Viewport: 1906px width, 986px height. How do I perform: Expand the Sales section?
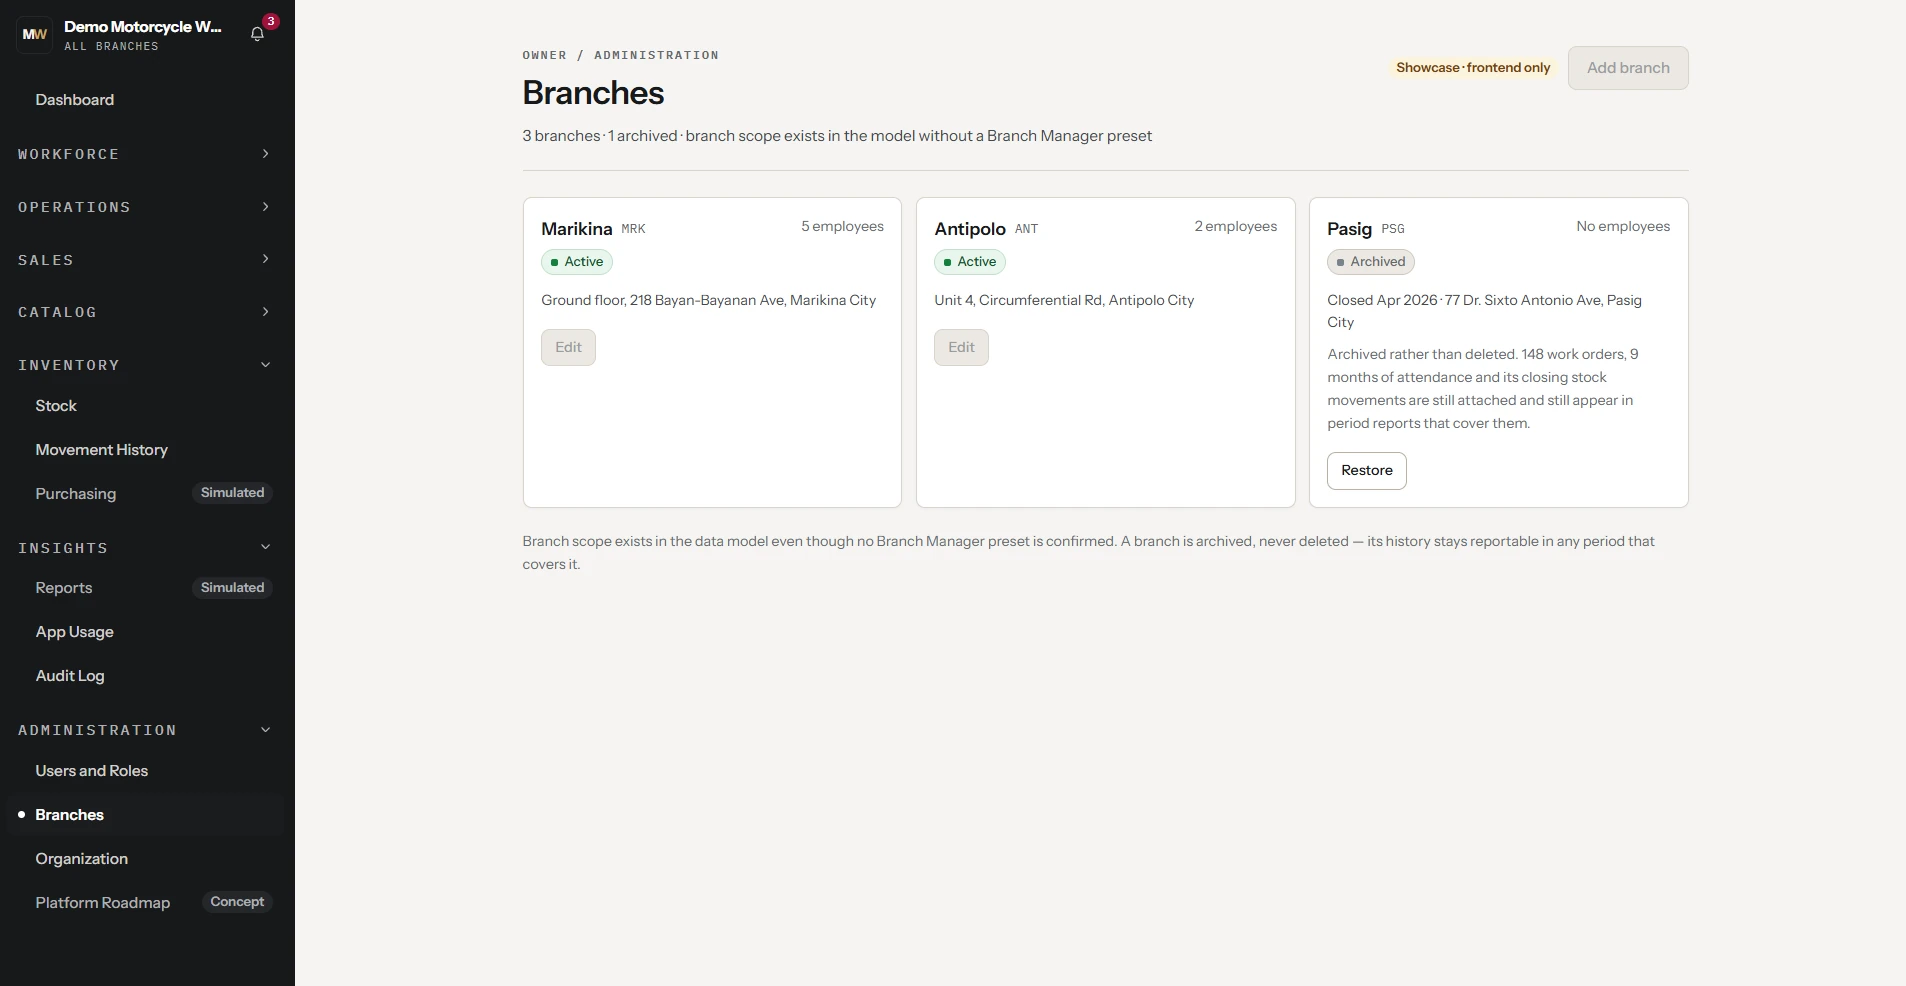145,260
